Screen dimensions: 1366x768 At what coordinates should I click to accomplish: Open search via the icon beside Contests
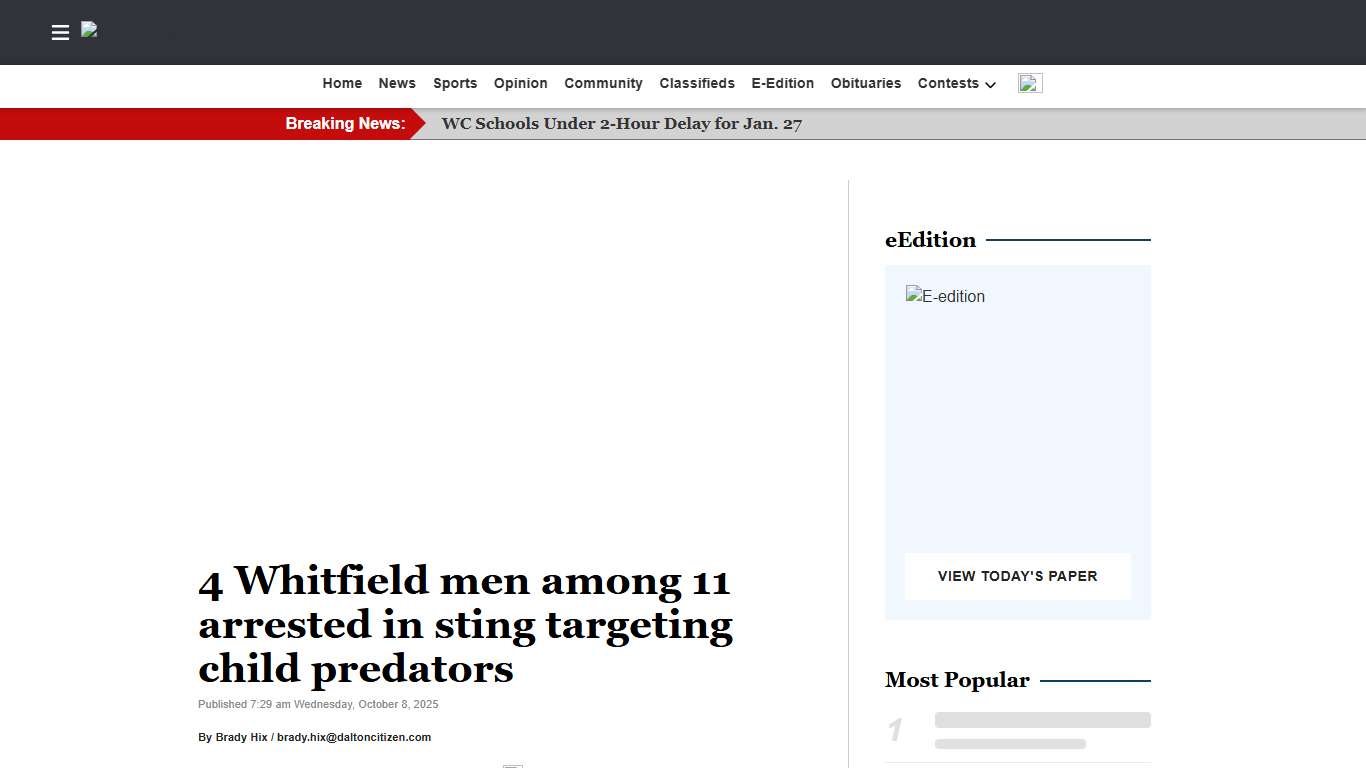1030,83
